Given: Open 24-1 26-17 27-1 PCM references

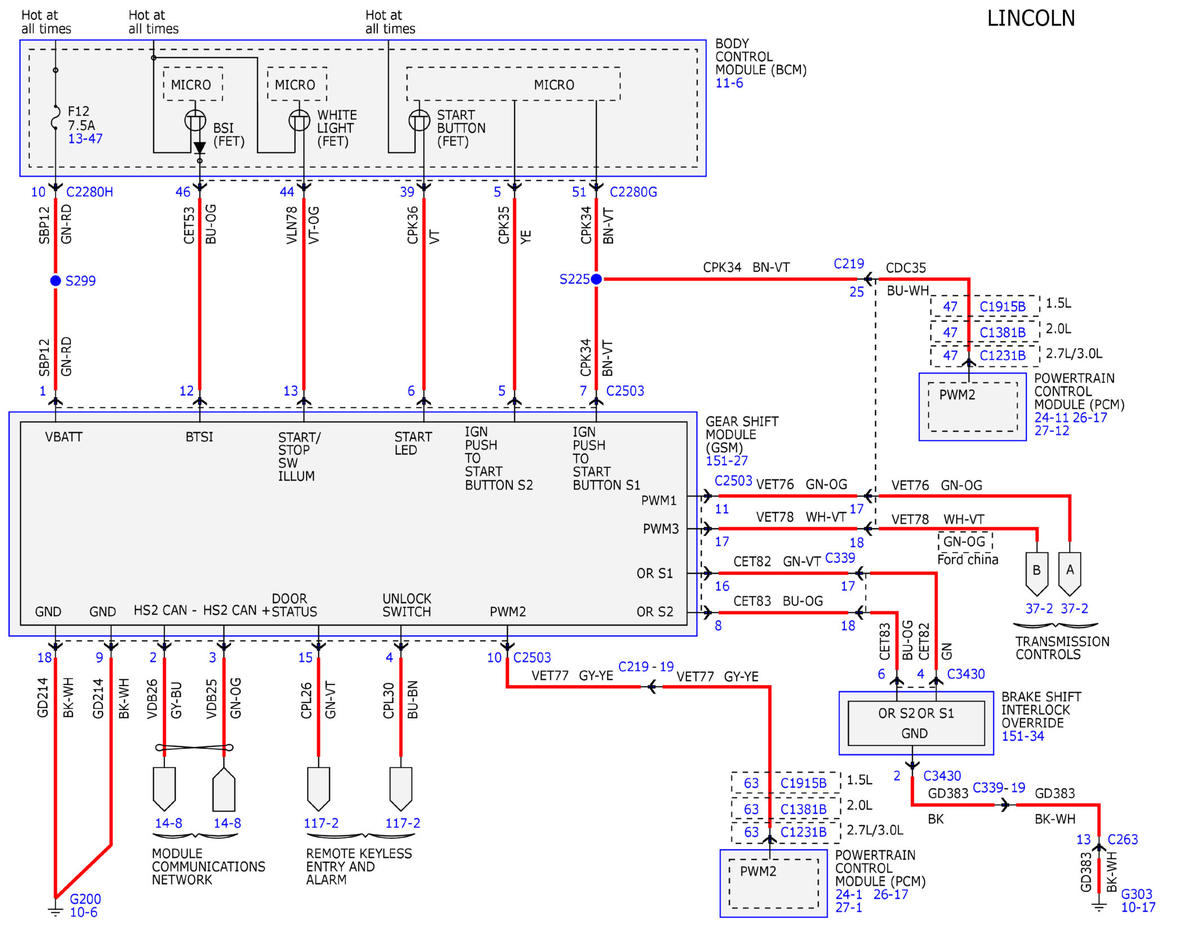Looking at the screenshot, I should point(871,901).
